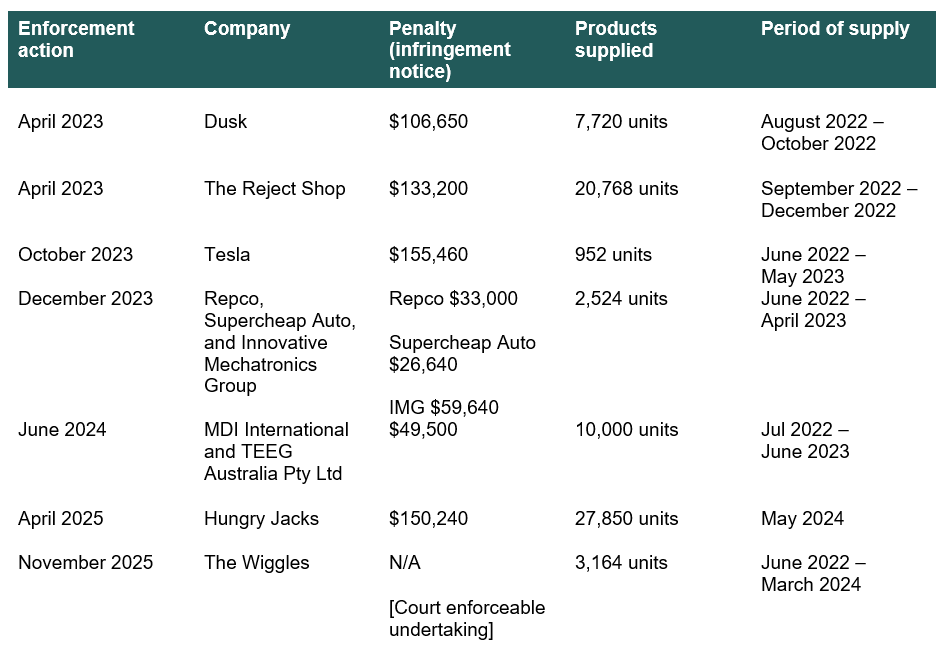Select the Penalty (infringement notice) header
946x672 pixels.
[449, 50]
